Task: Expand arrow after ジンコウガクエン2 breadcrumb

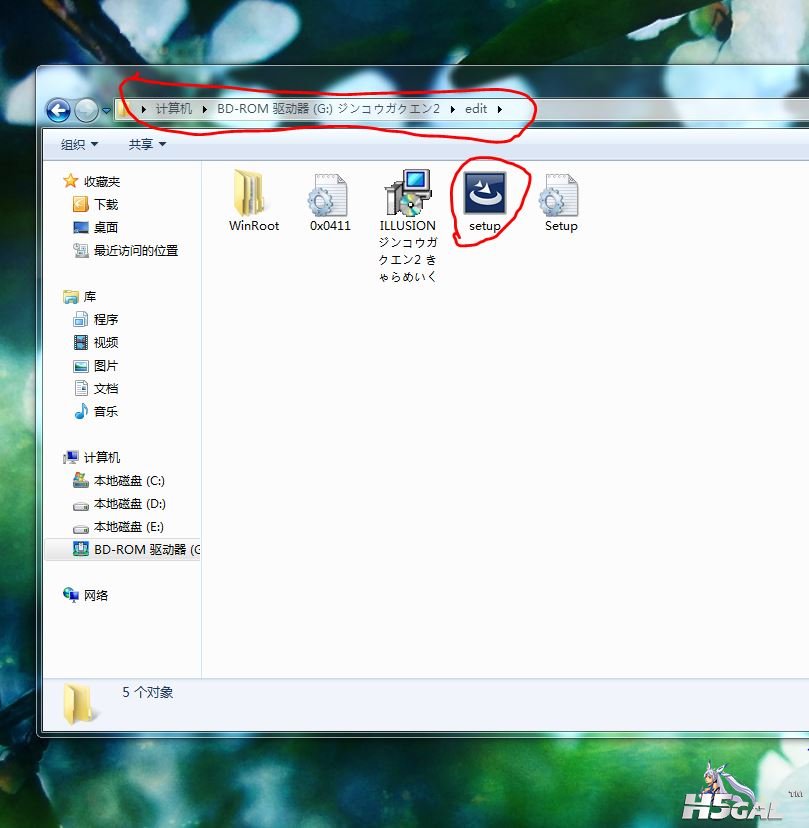Action: click(453, 109)
